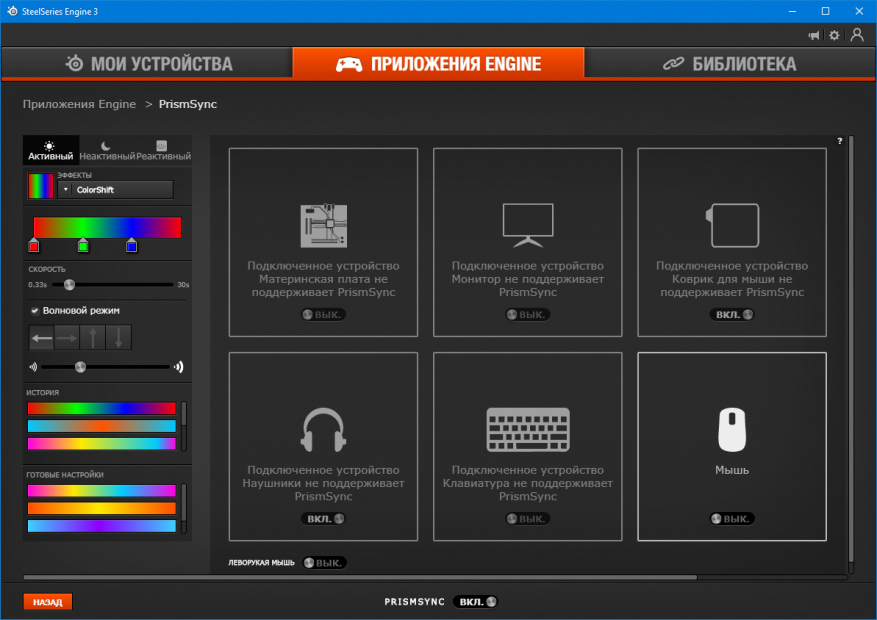Open the help question mark
The image size is (877, 620).
coord(840,141)
